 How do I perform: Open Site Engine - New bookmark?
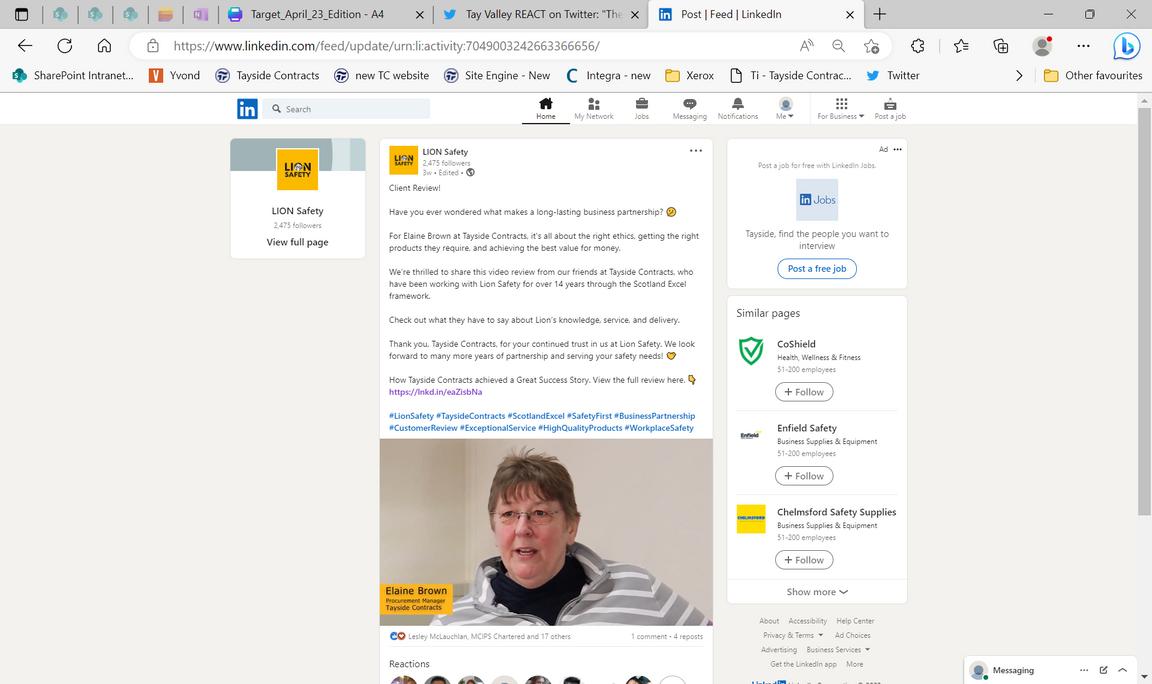pyautogui.click(x=497, y=75)
